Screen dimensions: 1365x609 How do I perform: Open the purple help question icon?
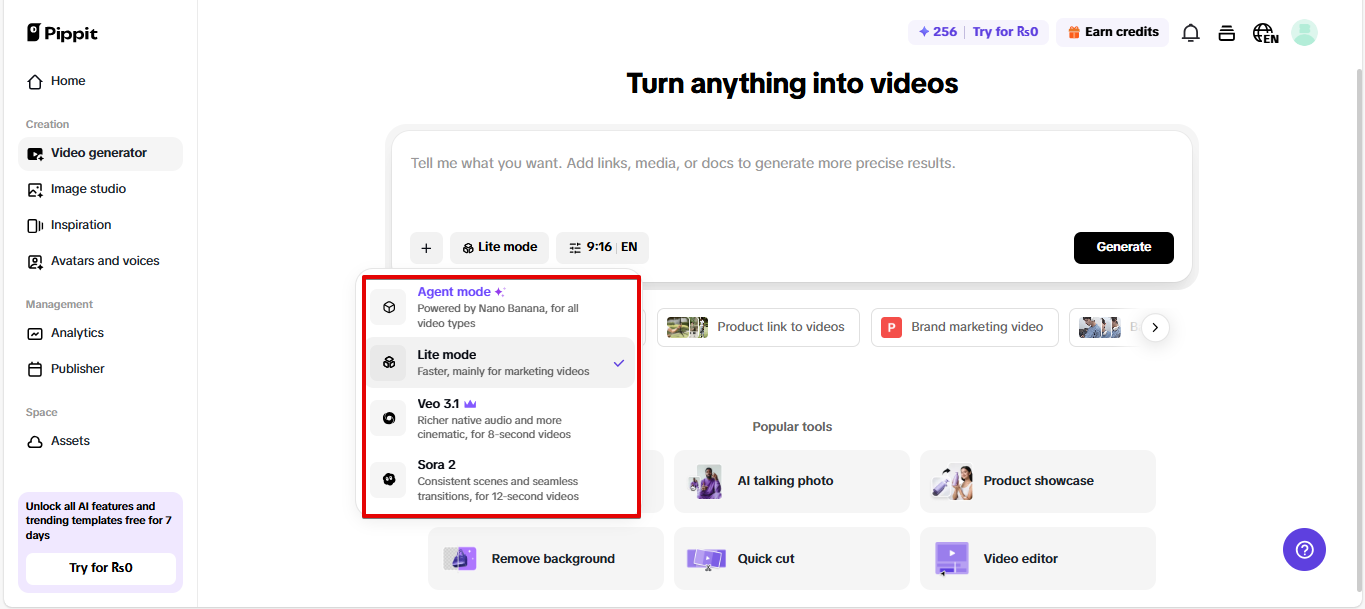[x=1304, y=550]
